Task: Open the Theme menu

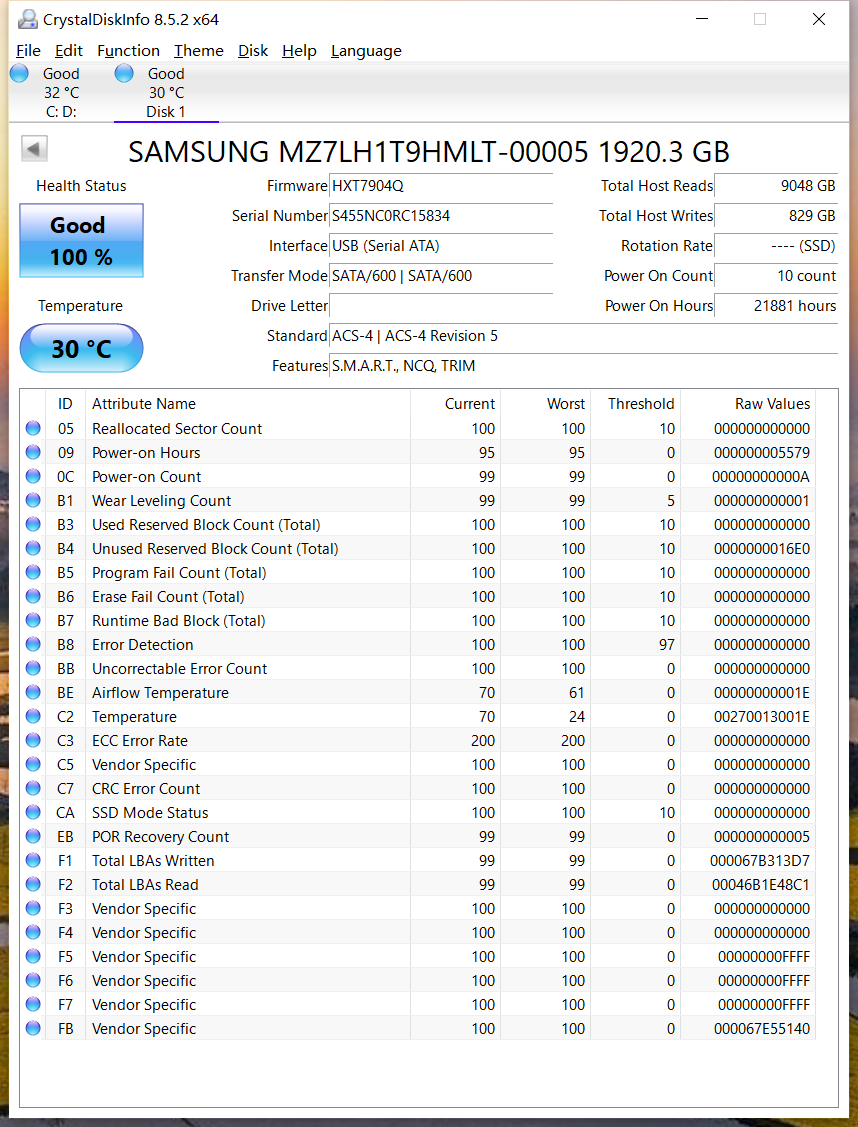Action: (x=198, y=51)
